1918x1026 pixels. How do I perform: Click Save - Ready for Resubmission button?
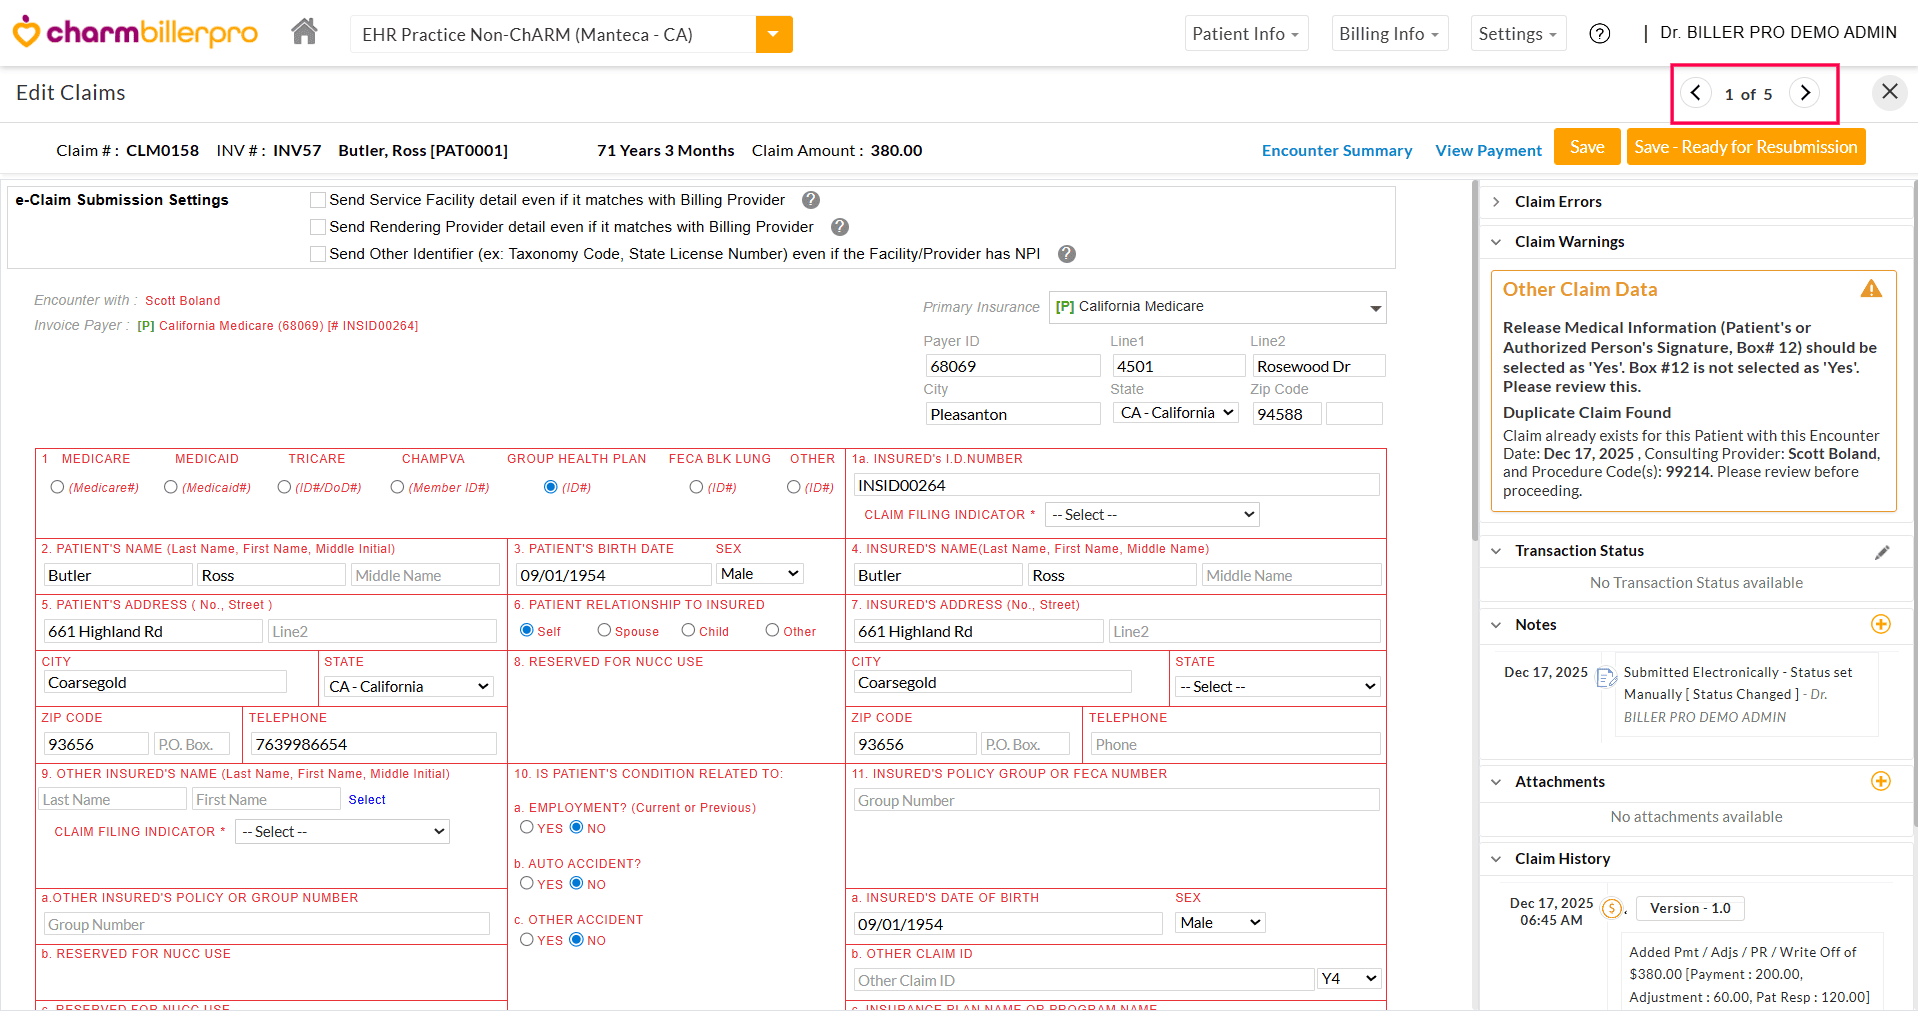coord(1746,147)
